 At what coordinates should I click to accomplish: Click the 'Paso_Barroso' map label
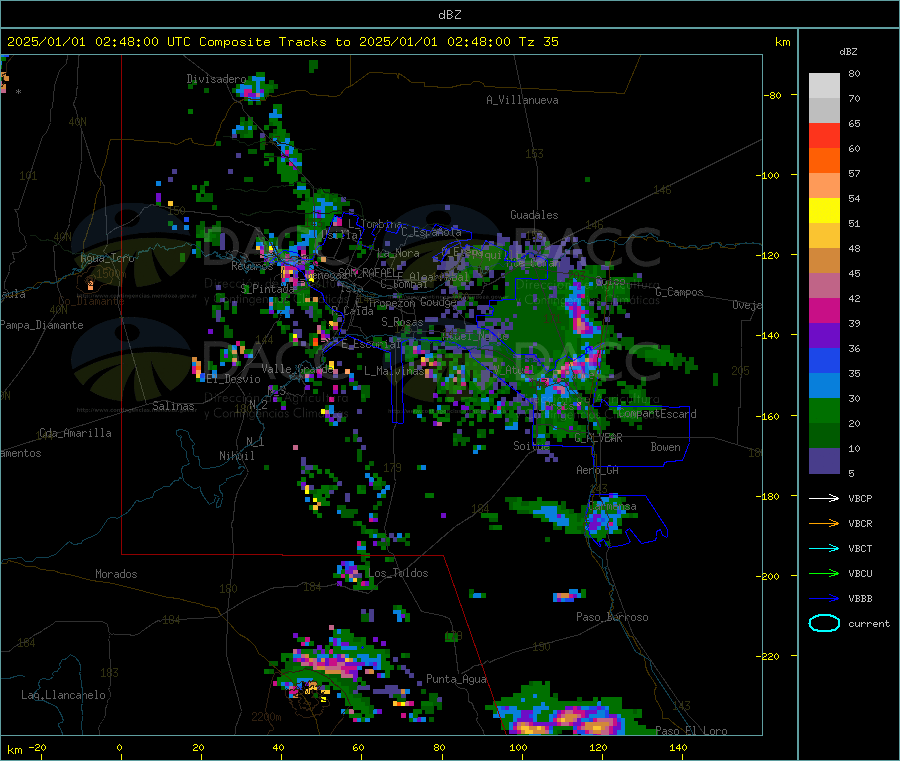tap(612, 617)
